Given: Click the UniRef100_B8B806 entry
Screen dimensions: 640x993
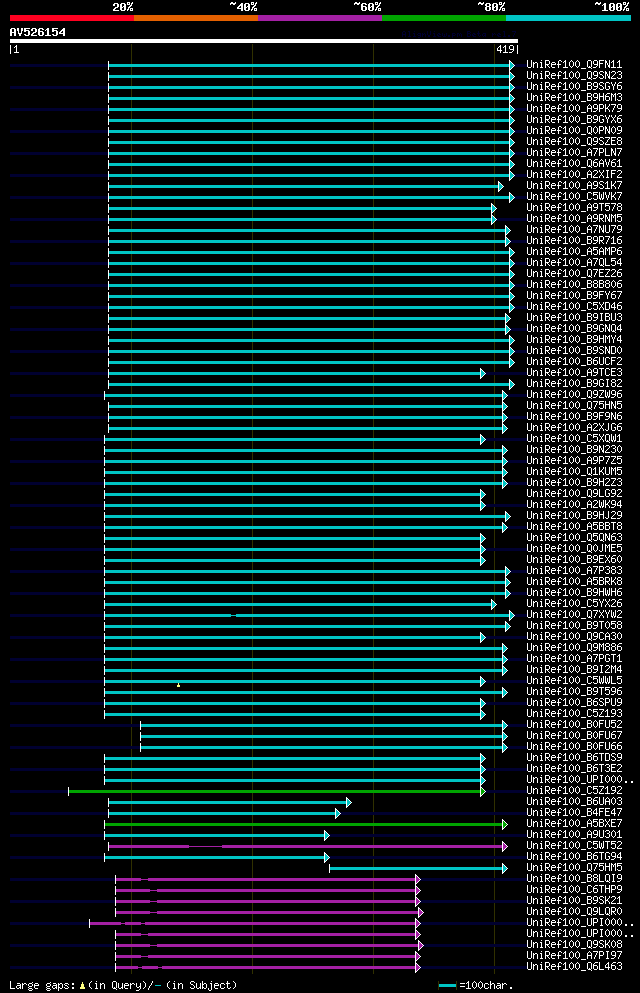Looking at the screenshot, I should pos(574,284).
